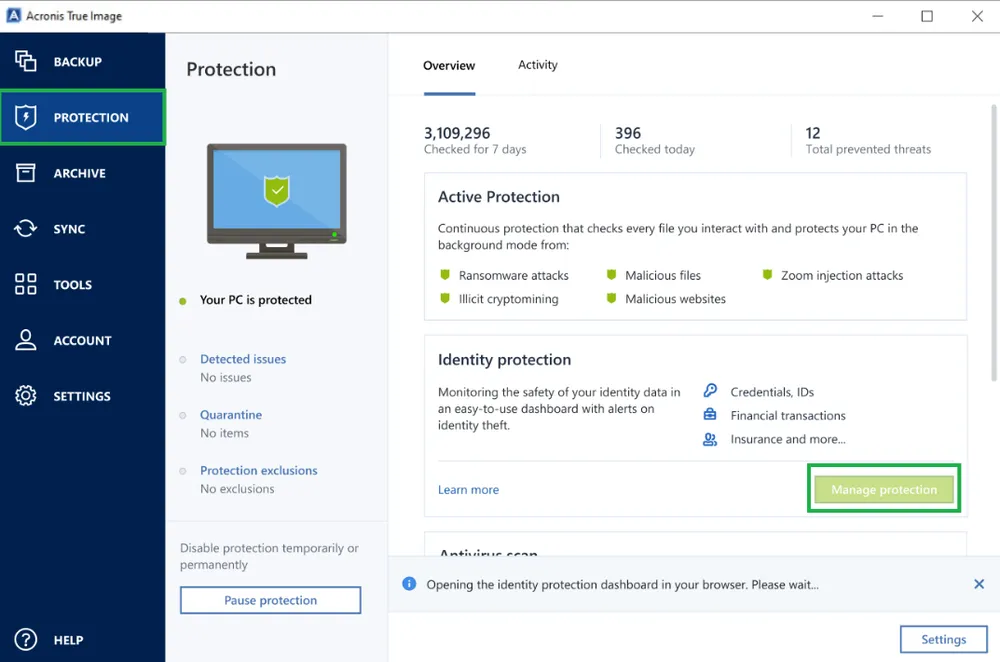Click the Manage protection button
Image resolution: width=1000 pixels, height=662 pixels.
pos(884,490)
